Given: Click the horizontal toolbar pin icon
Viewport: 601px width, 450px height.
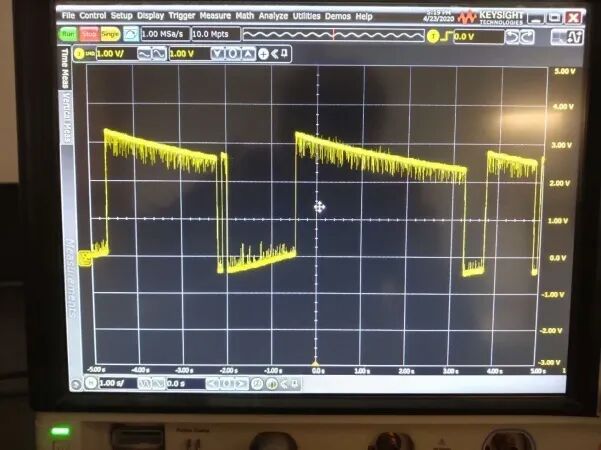Looking at the screenshot, I should tap(295, 383).
